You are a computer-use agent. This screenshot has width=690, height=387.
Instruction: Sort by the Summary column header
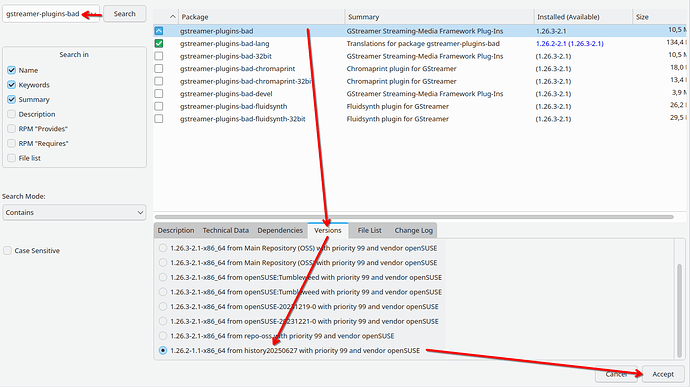pyautogui.click(x=439, y=17)
